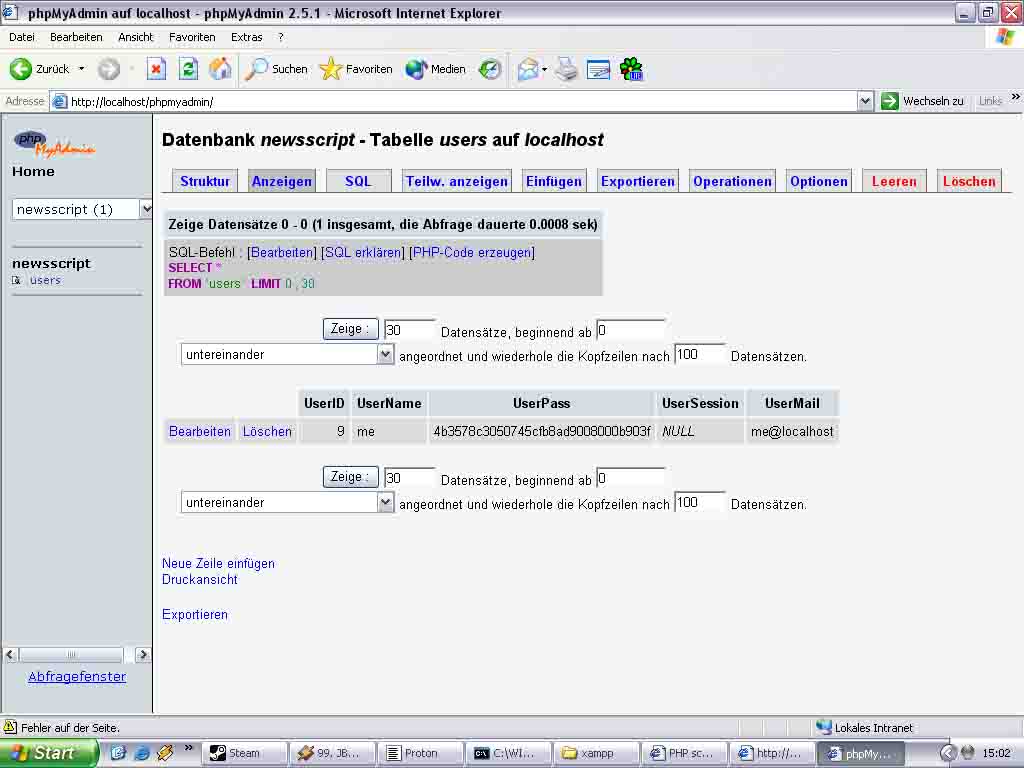Open the browser History icon

(x=490, y=69)
